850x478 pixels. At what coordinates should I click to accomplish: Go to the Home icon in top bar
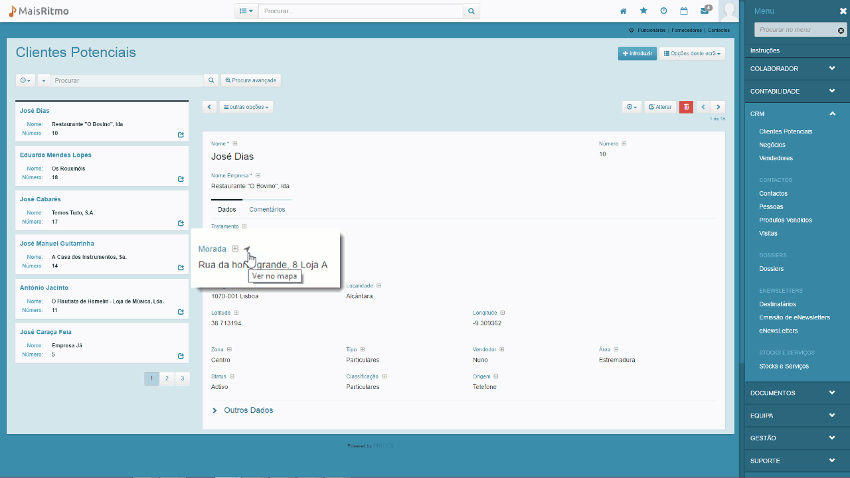pyautogui.click(x=623, y=11)
